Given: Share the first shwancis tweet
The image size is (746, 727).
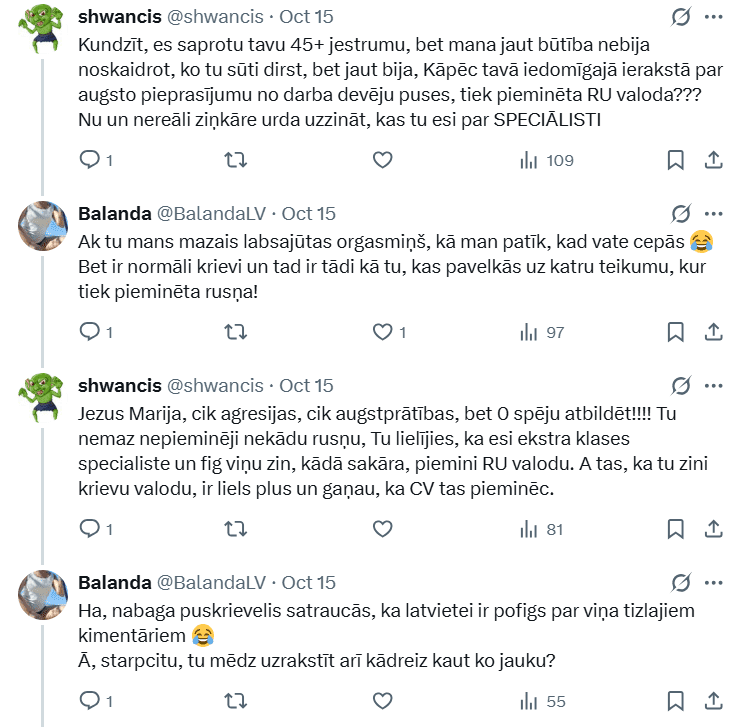Looking at the screenshot, I should click(x=714, y=160).
